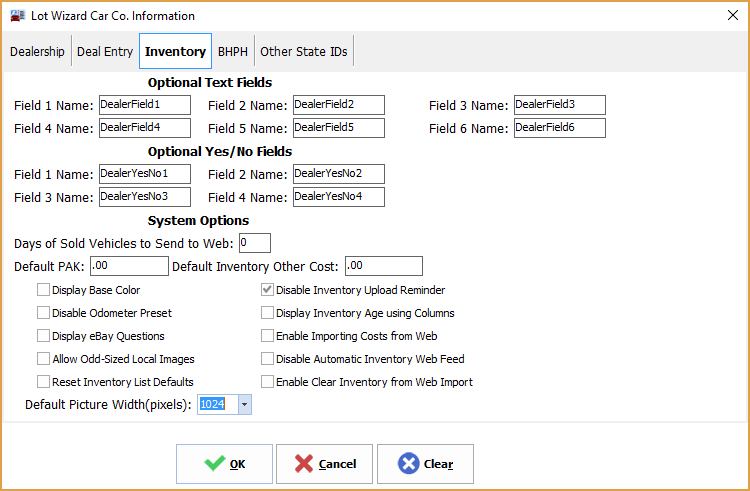Enable Allow Odd-Sized Local Images
The width and height of the screenshot is (750, 491).
pos(44,359)
